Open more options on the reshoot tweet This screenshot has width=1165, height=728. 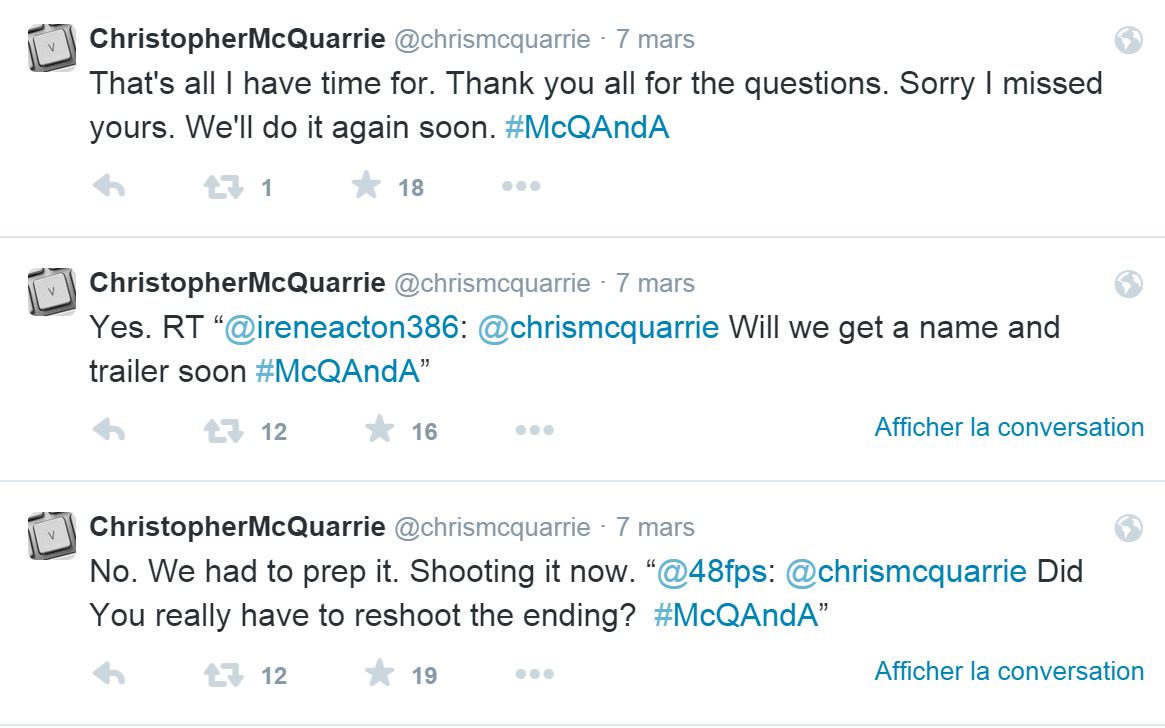(x=534, y=674)
